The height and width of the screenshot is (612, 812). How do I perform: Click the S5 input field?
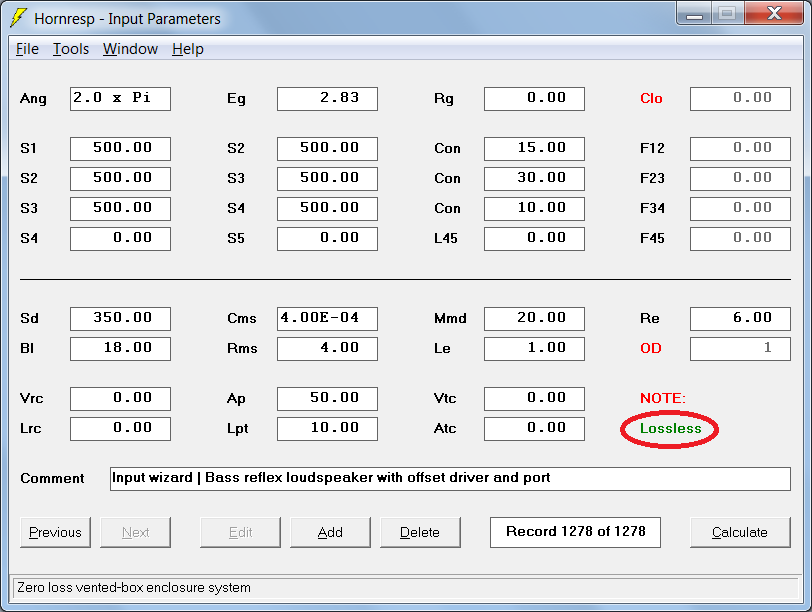pos(327,239)
